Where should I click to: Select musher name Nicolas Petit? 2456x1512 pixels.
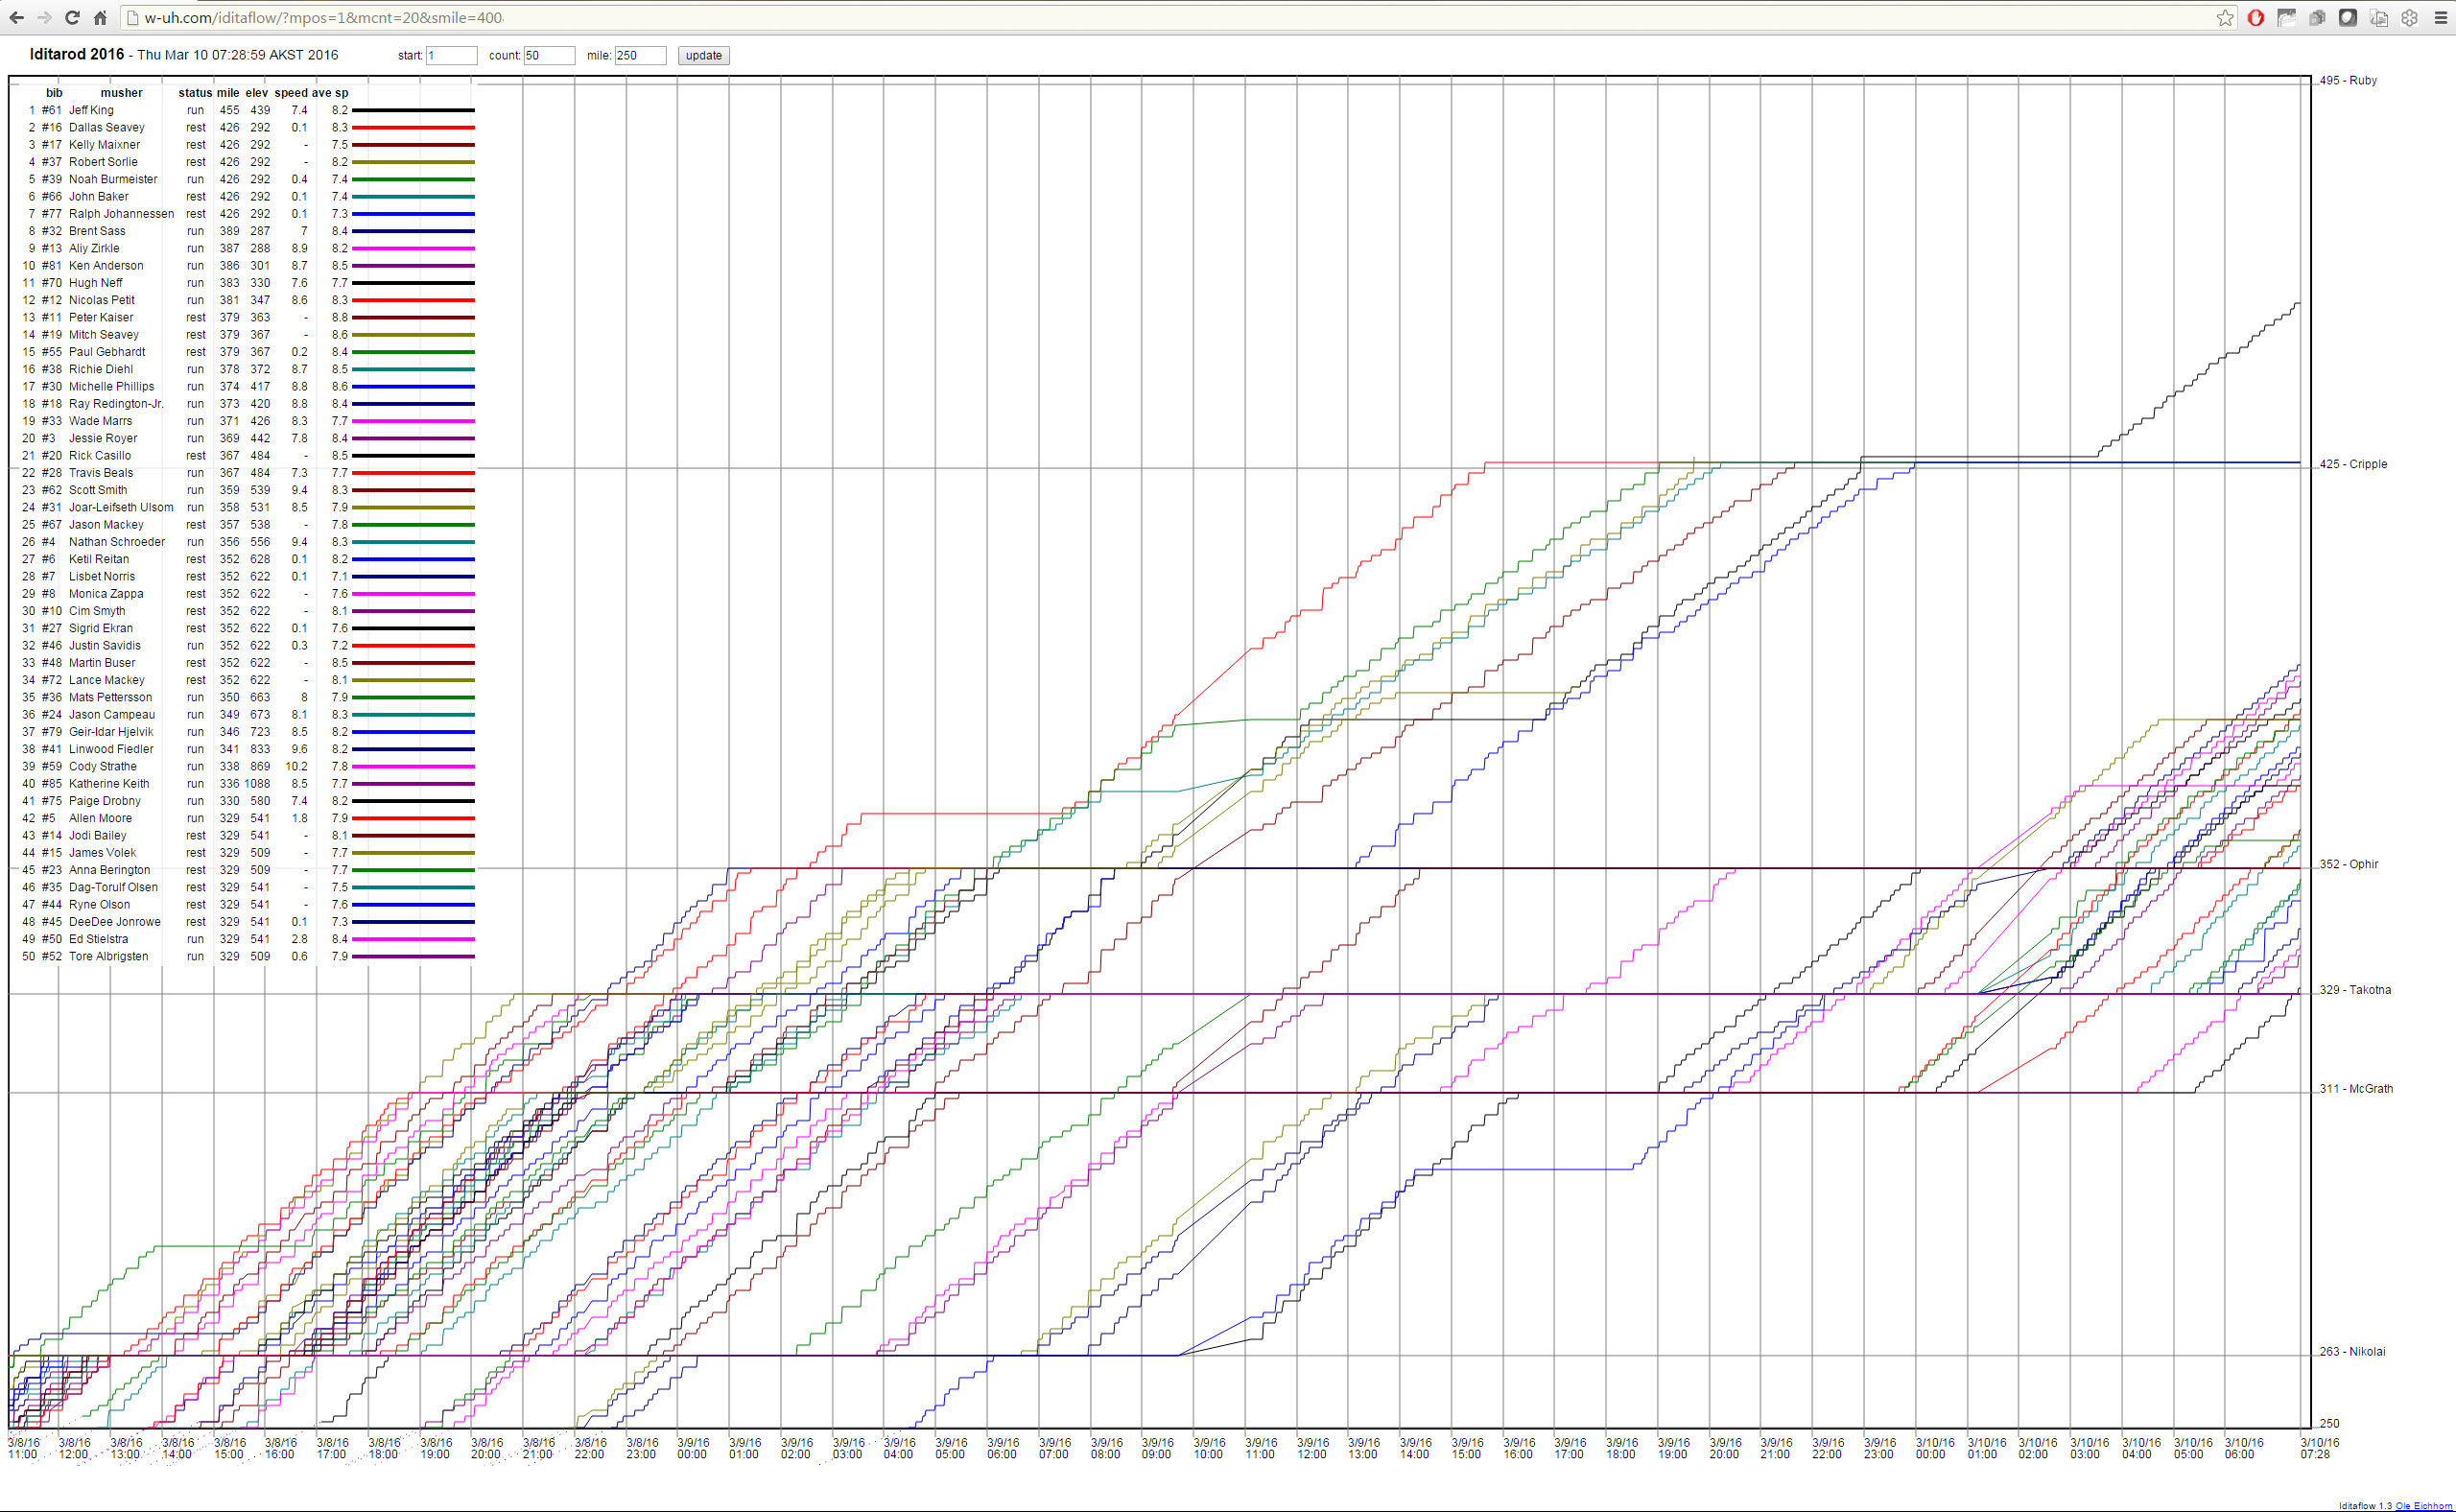(102, 300)
